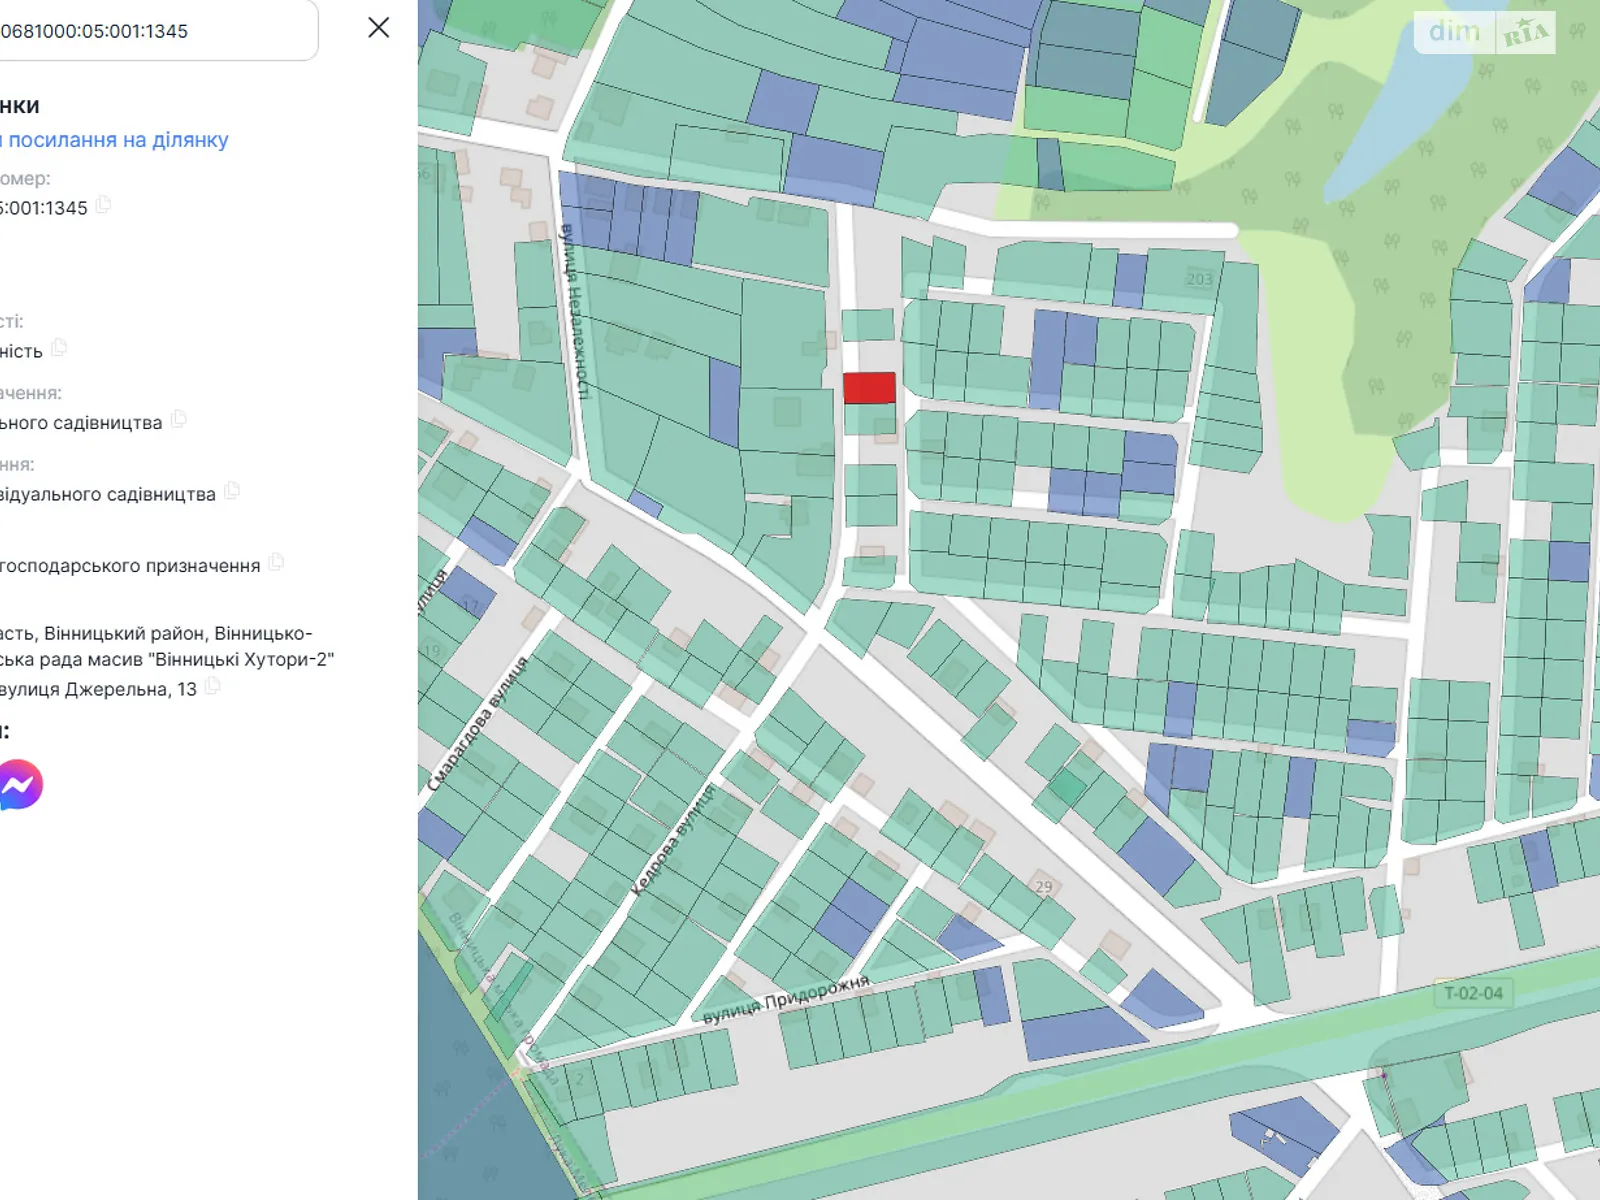This screenshot has width=1600, height=1200.
Task: Copy the cadastral number 5:001:1345
Action: pos(103,206)
